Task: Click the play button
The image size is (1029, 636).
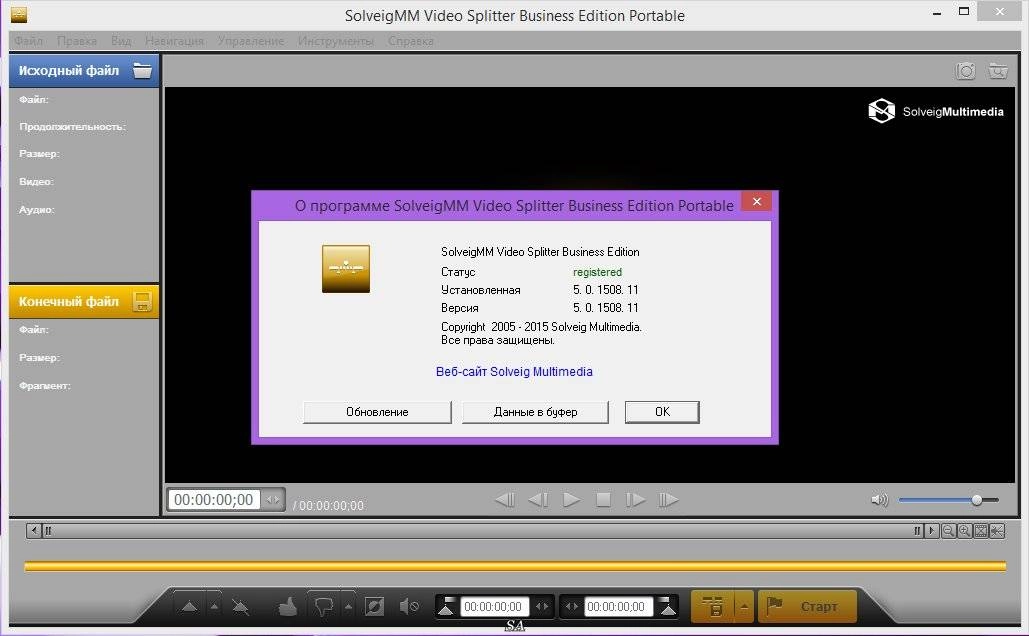Action: point(572,500)
